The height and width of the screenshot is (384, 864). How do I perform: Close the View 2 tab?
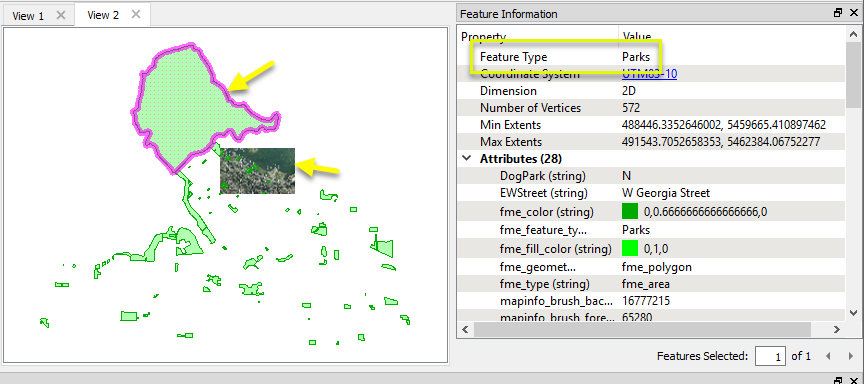click(137, 14)
